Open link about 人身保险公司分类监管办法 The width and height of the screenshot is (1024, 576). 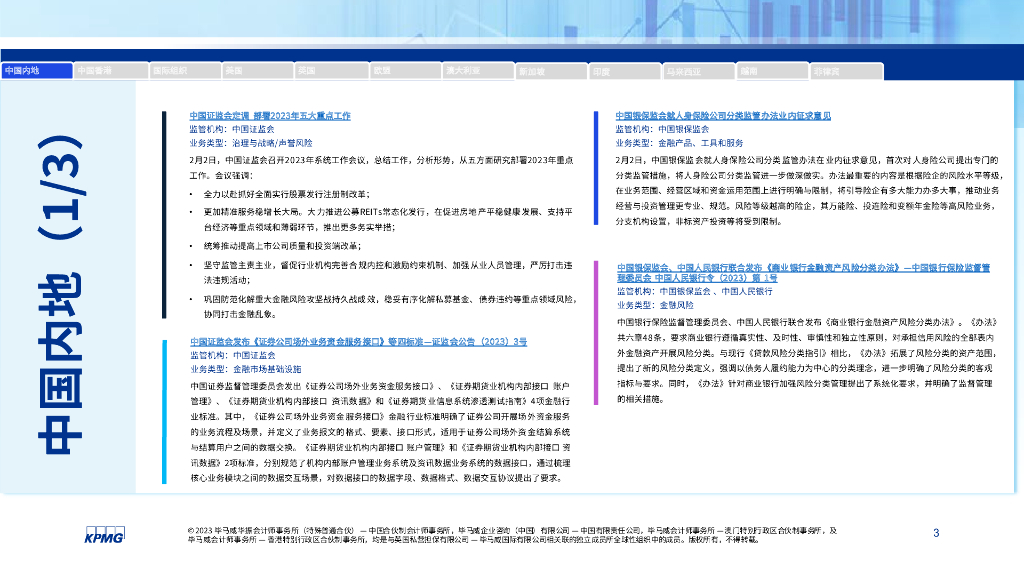[723, 116]
